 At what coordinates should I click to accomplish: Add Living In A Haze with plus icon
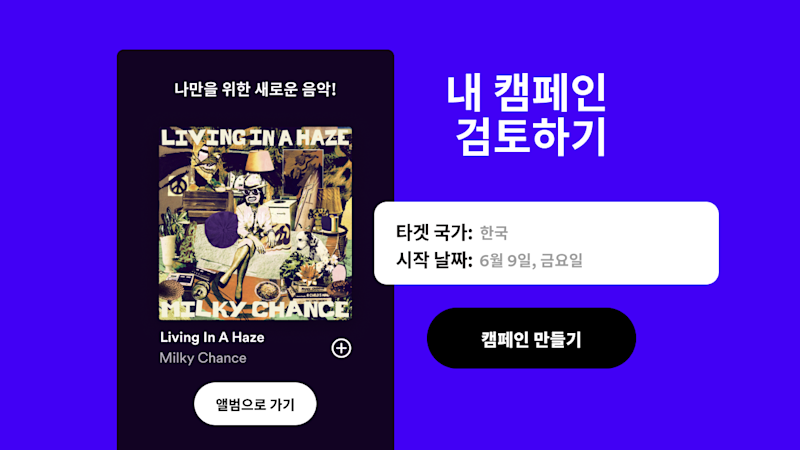[341, 348]
